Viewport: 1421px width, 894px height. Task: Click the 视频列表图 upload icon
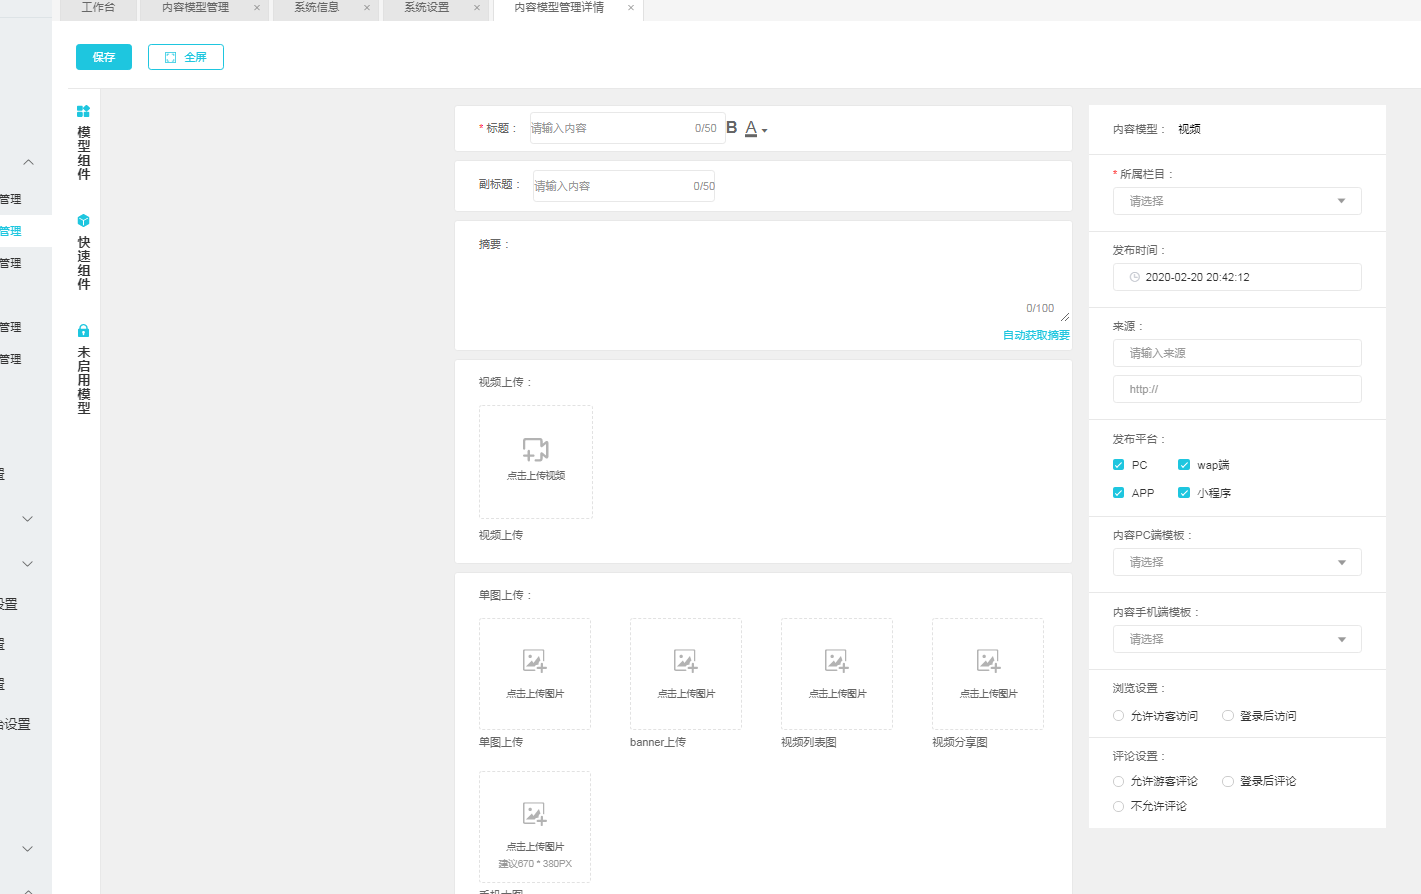click(837, 661)
